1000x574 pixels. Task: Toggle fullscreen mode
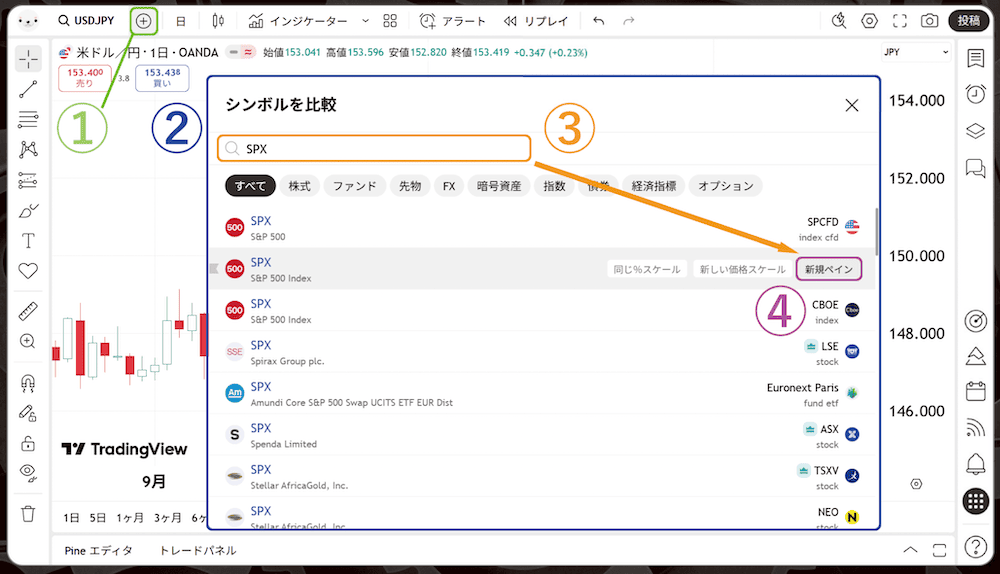899,21
